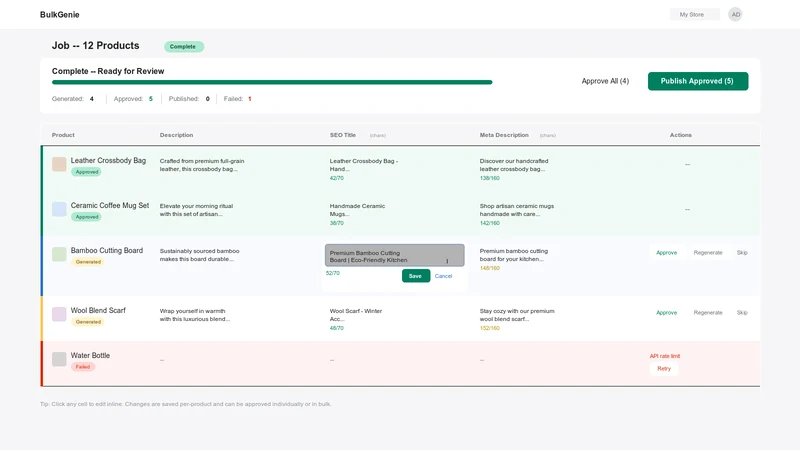The height and width of the screenshot is (450, 800).
Task: Edit 'Handmade Ceramic Mugs...' SEO title
Action: [357, 210]
